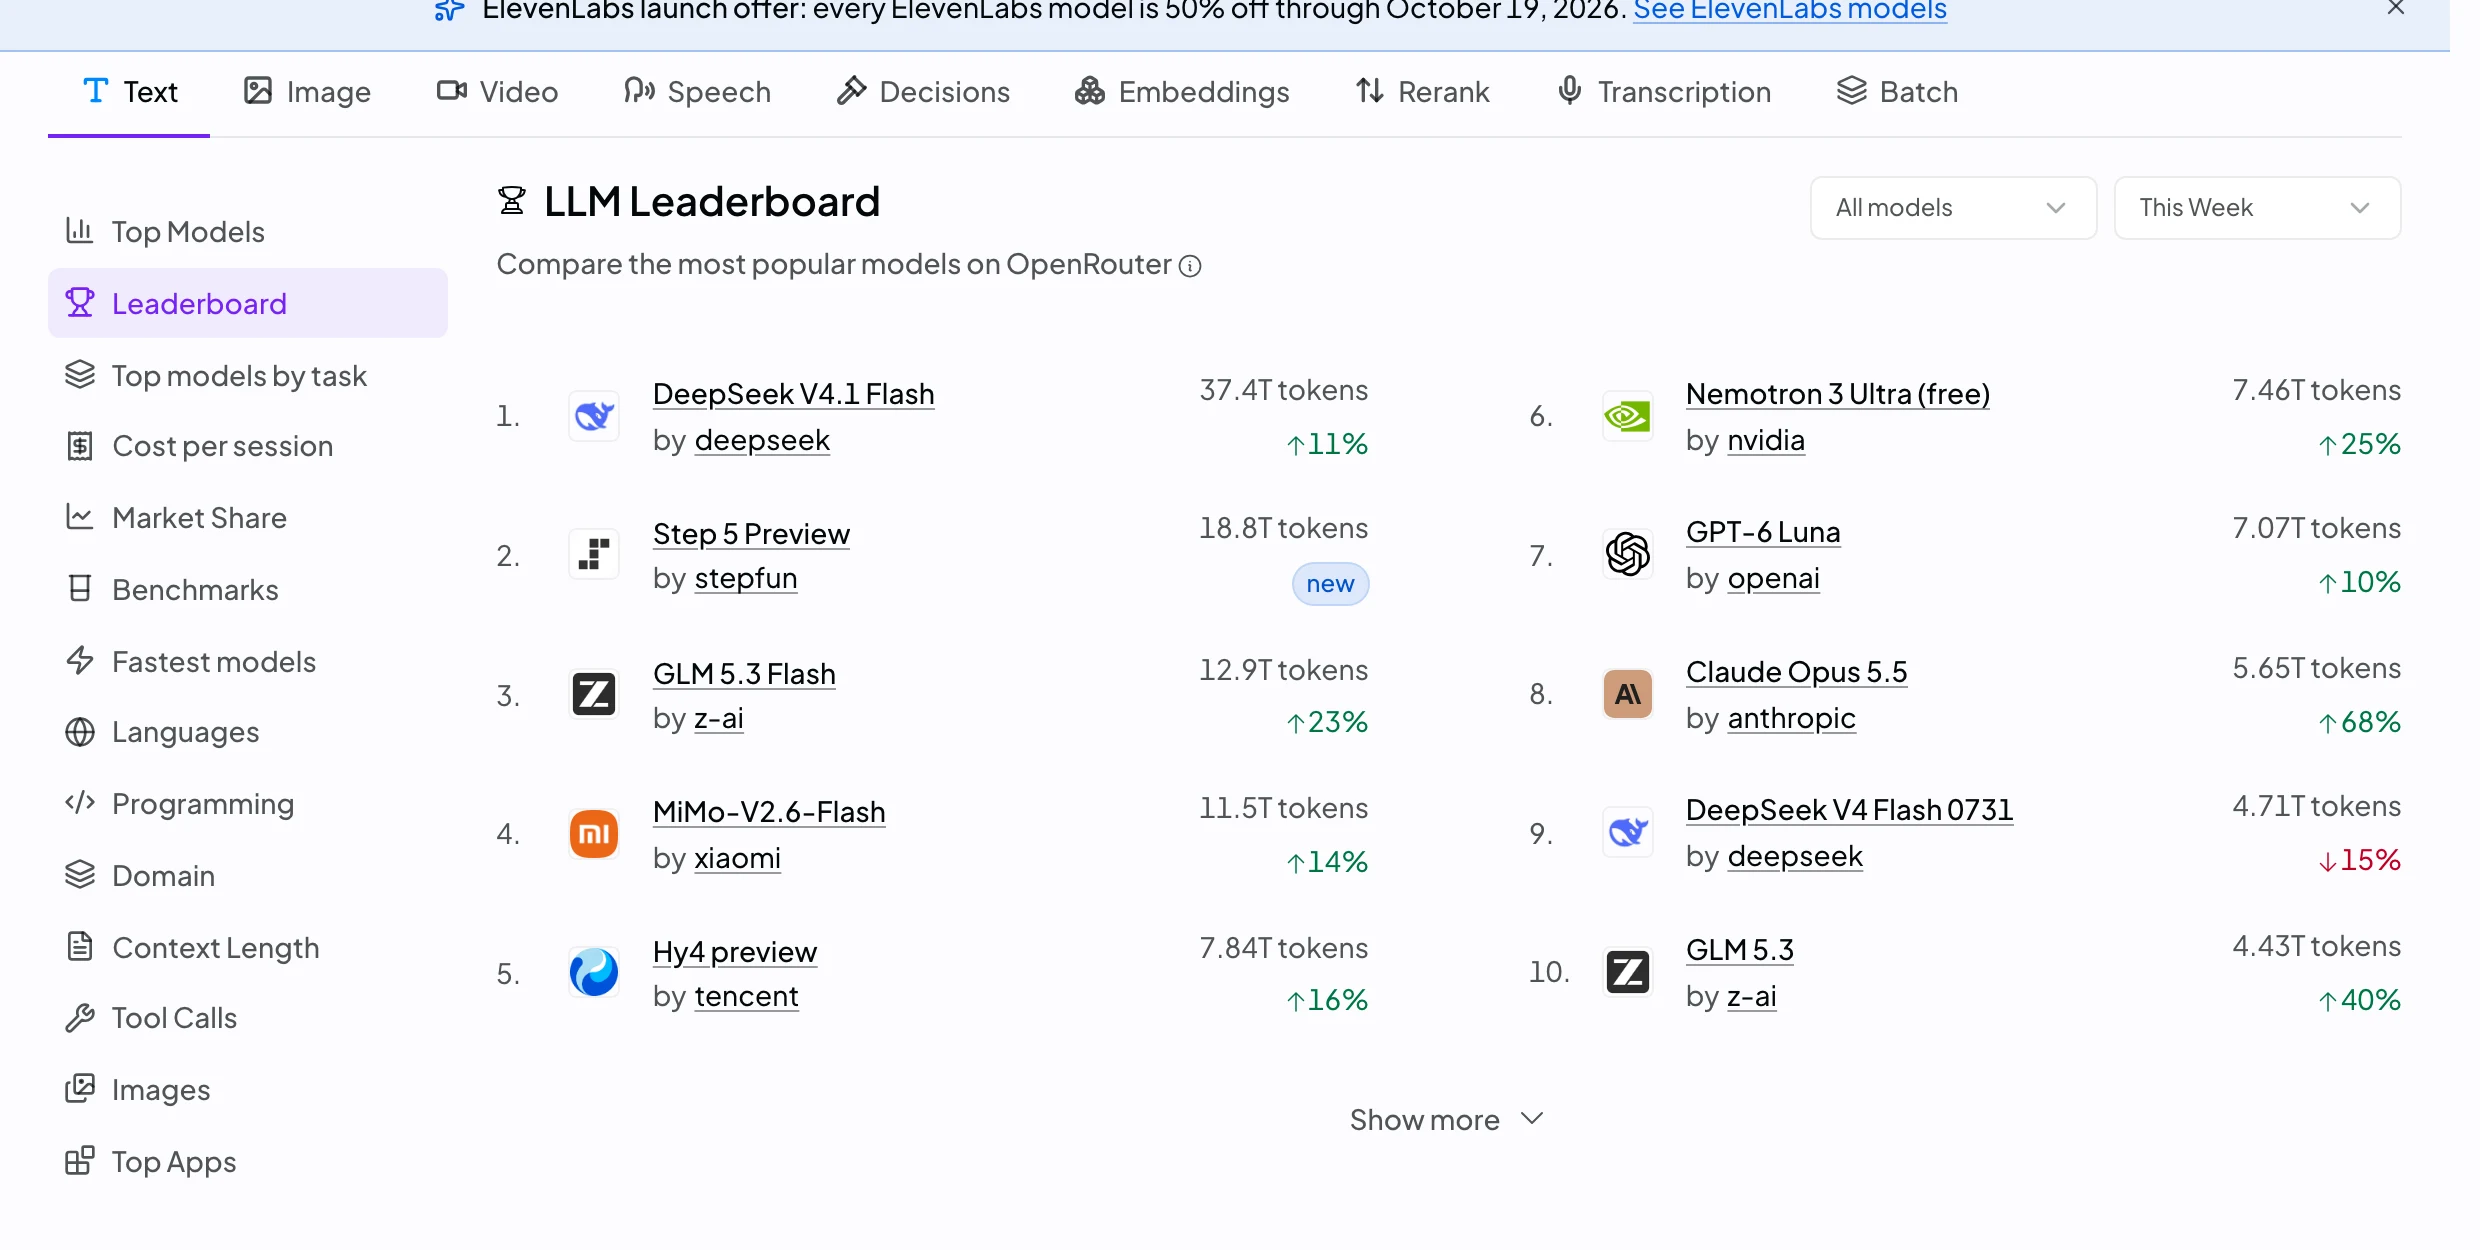
Task: Click the GLM 5.3 Flash Z logo
Action: (594, 694)
